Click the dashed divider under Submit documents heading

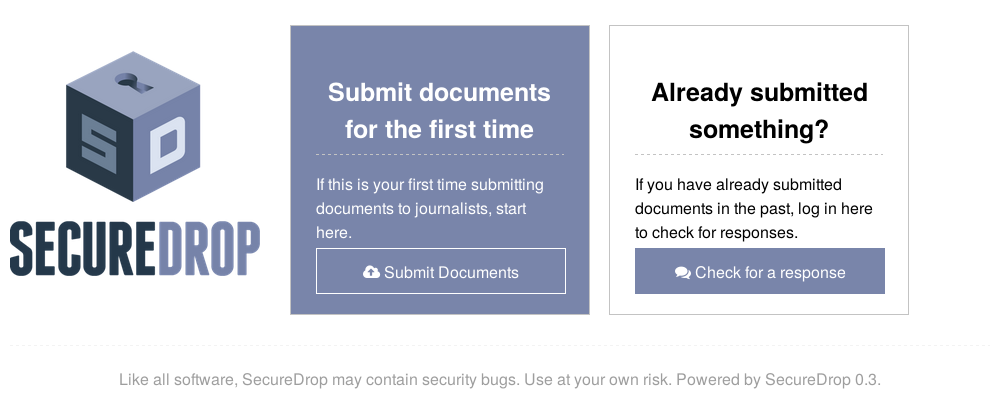click(x=440, y=154)
